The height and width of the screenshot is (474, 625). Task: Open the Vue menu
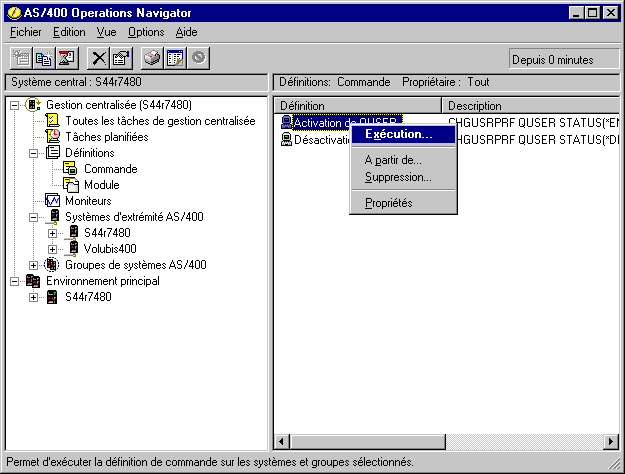click(x=106, y=32)
